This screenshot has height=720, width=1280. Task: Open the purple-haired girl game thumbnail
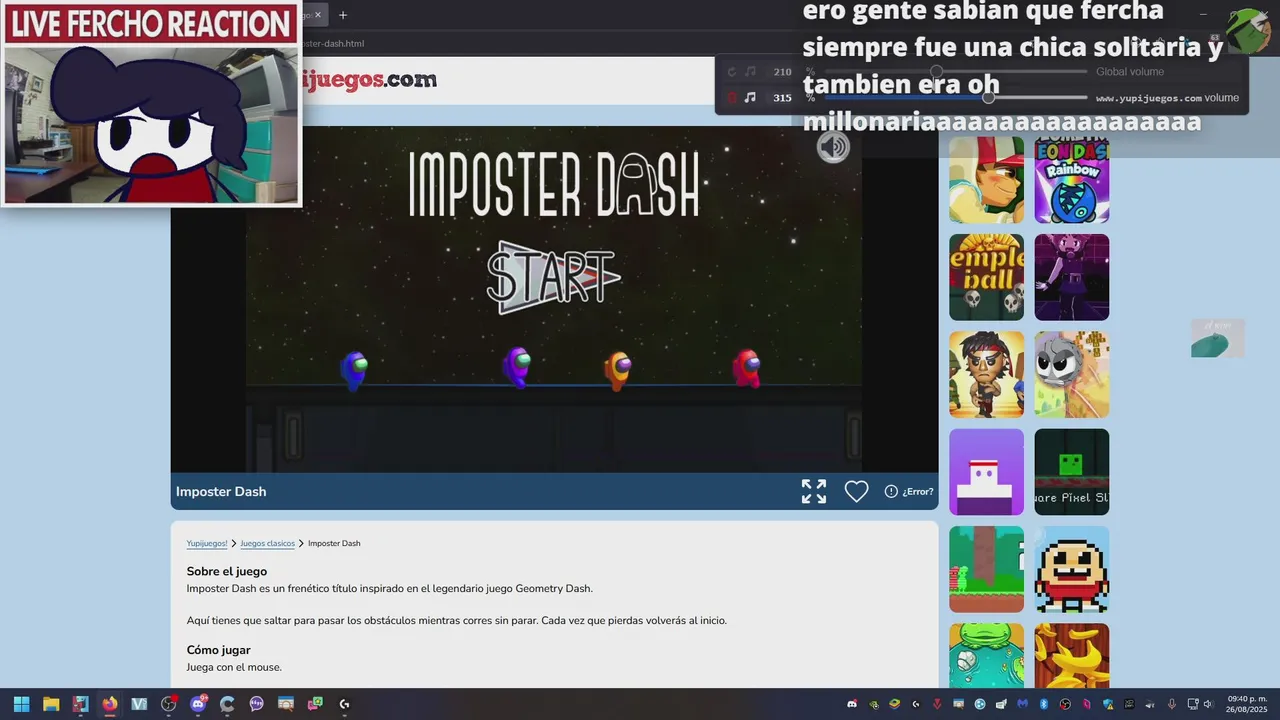(1072, 277)
